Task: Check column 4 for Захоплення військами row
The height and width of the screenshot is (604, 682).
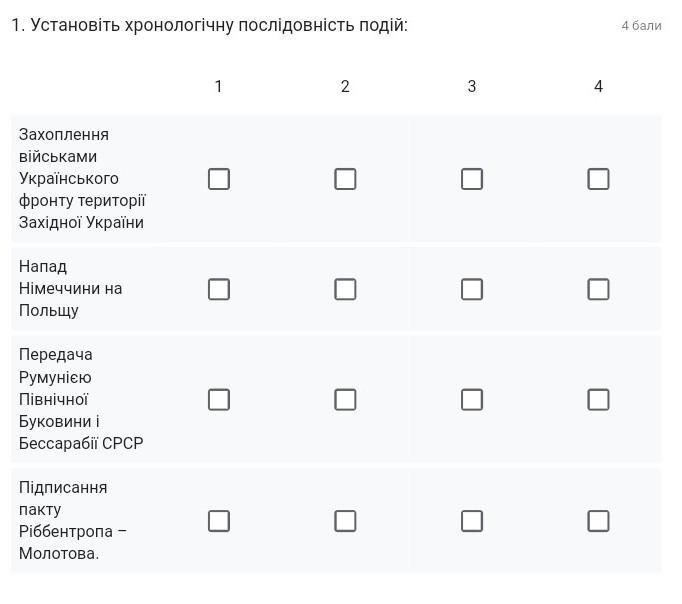Action: point(598,179)
